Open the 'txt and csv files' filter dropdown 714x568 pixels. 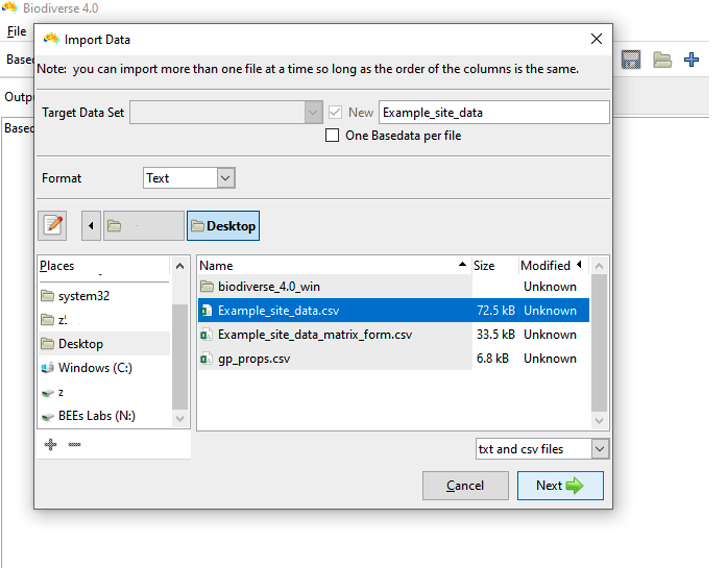tap(542, 449)
